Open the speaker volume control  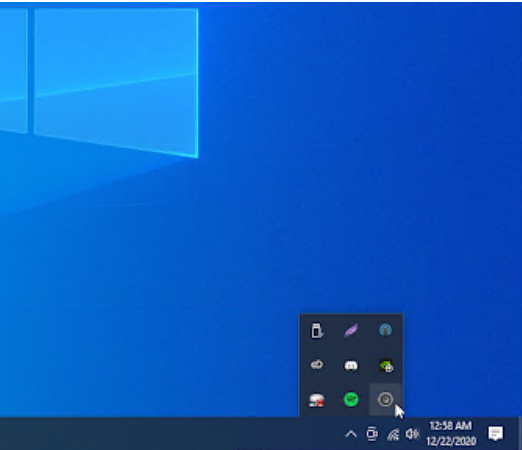(x=412, y=434)
